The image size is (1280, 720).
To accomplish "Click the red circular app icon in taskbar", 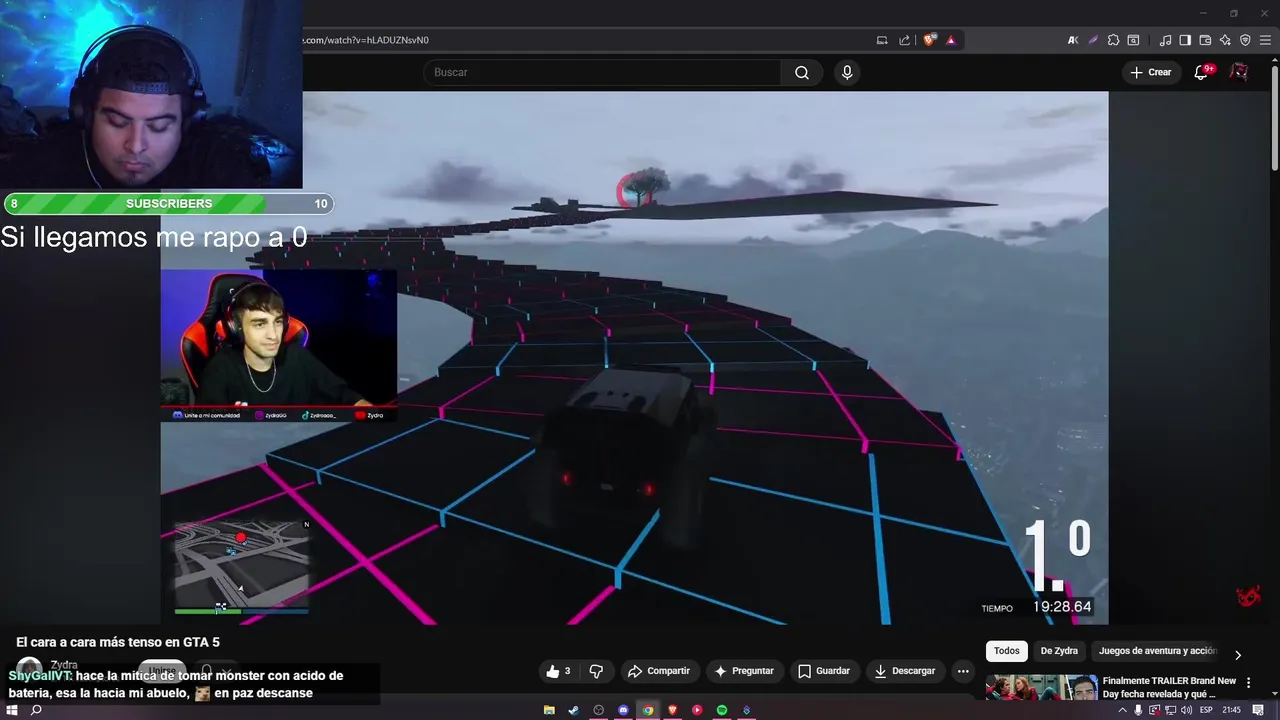I will point(697,710).
